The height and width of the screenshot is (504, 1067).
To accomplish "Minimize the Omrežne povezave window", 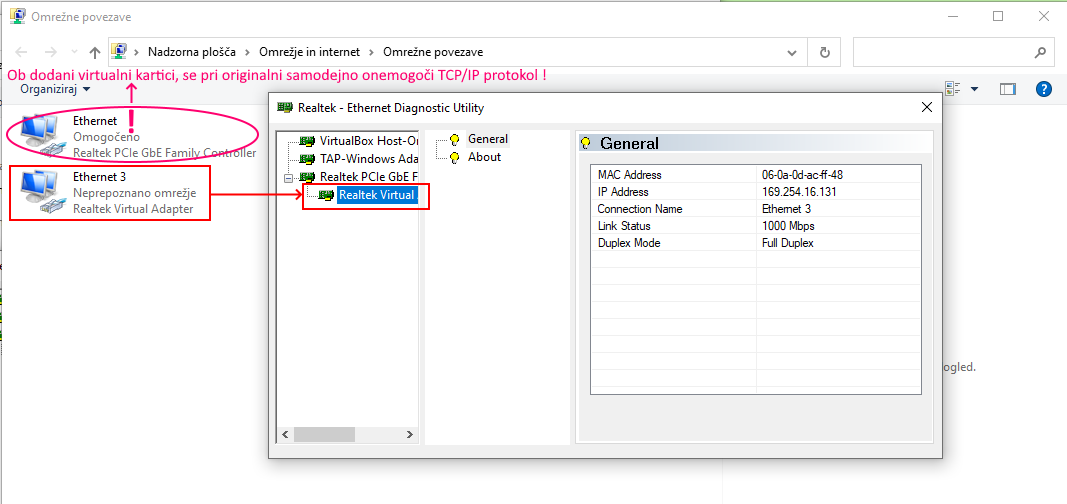I will pyautogui.click(x=953, y=16).
